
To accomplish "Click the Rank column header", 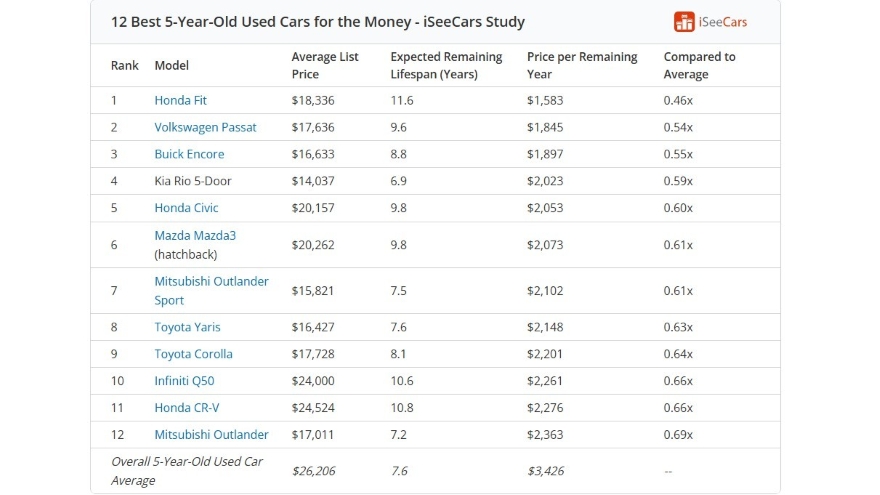I will tap(125, 65).
